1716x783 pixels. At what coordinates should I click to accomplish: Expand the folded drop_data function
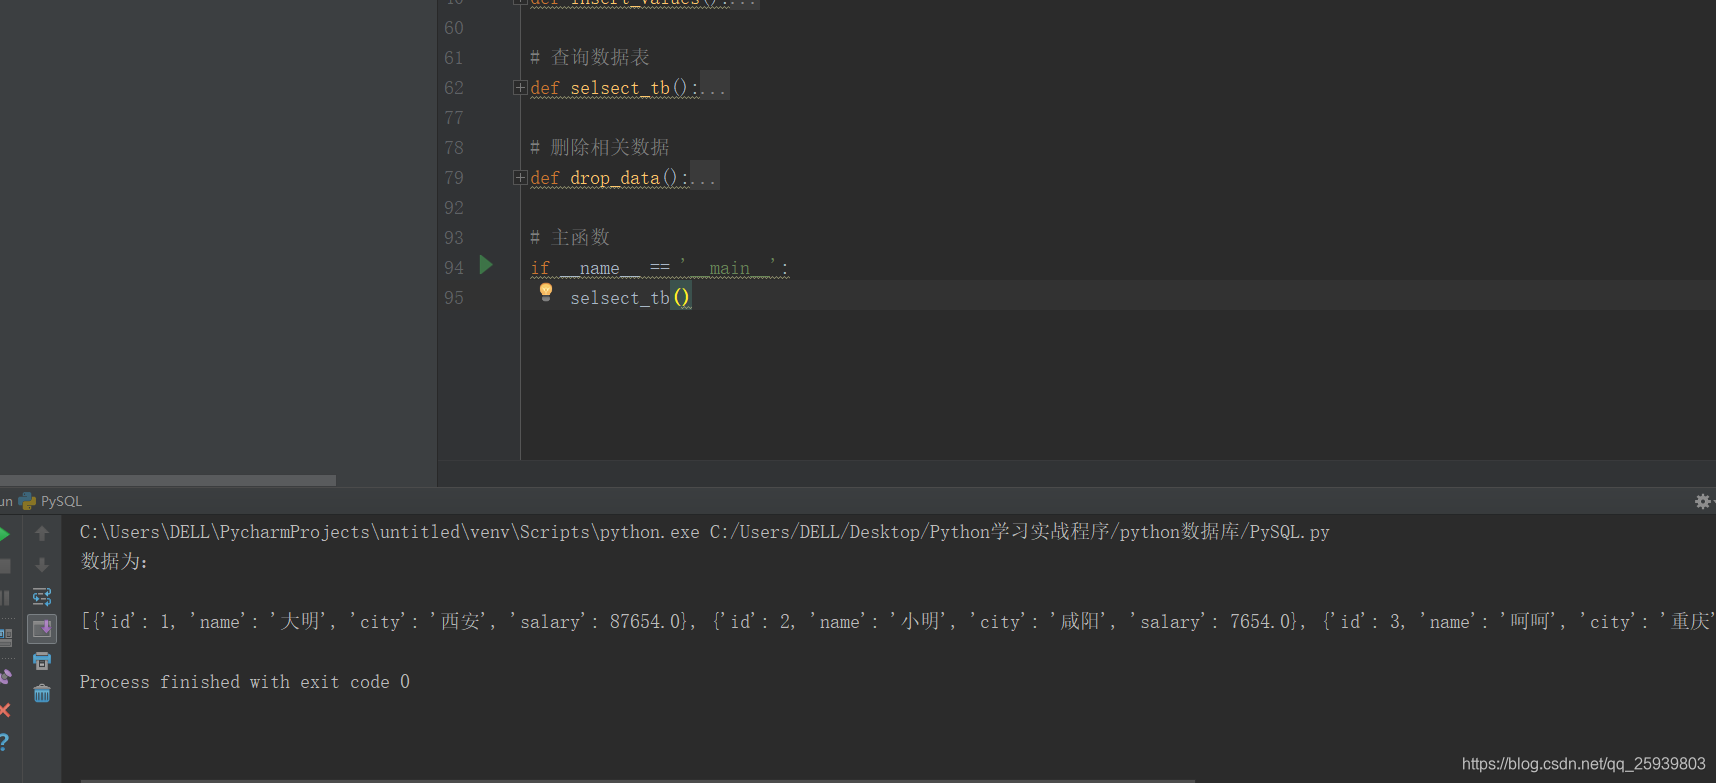(x=520, y=178)
